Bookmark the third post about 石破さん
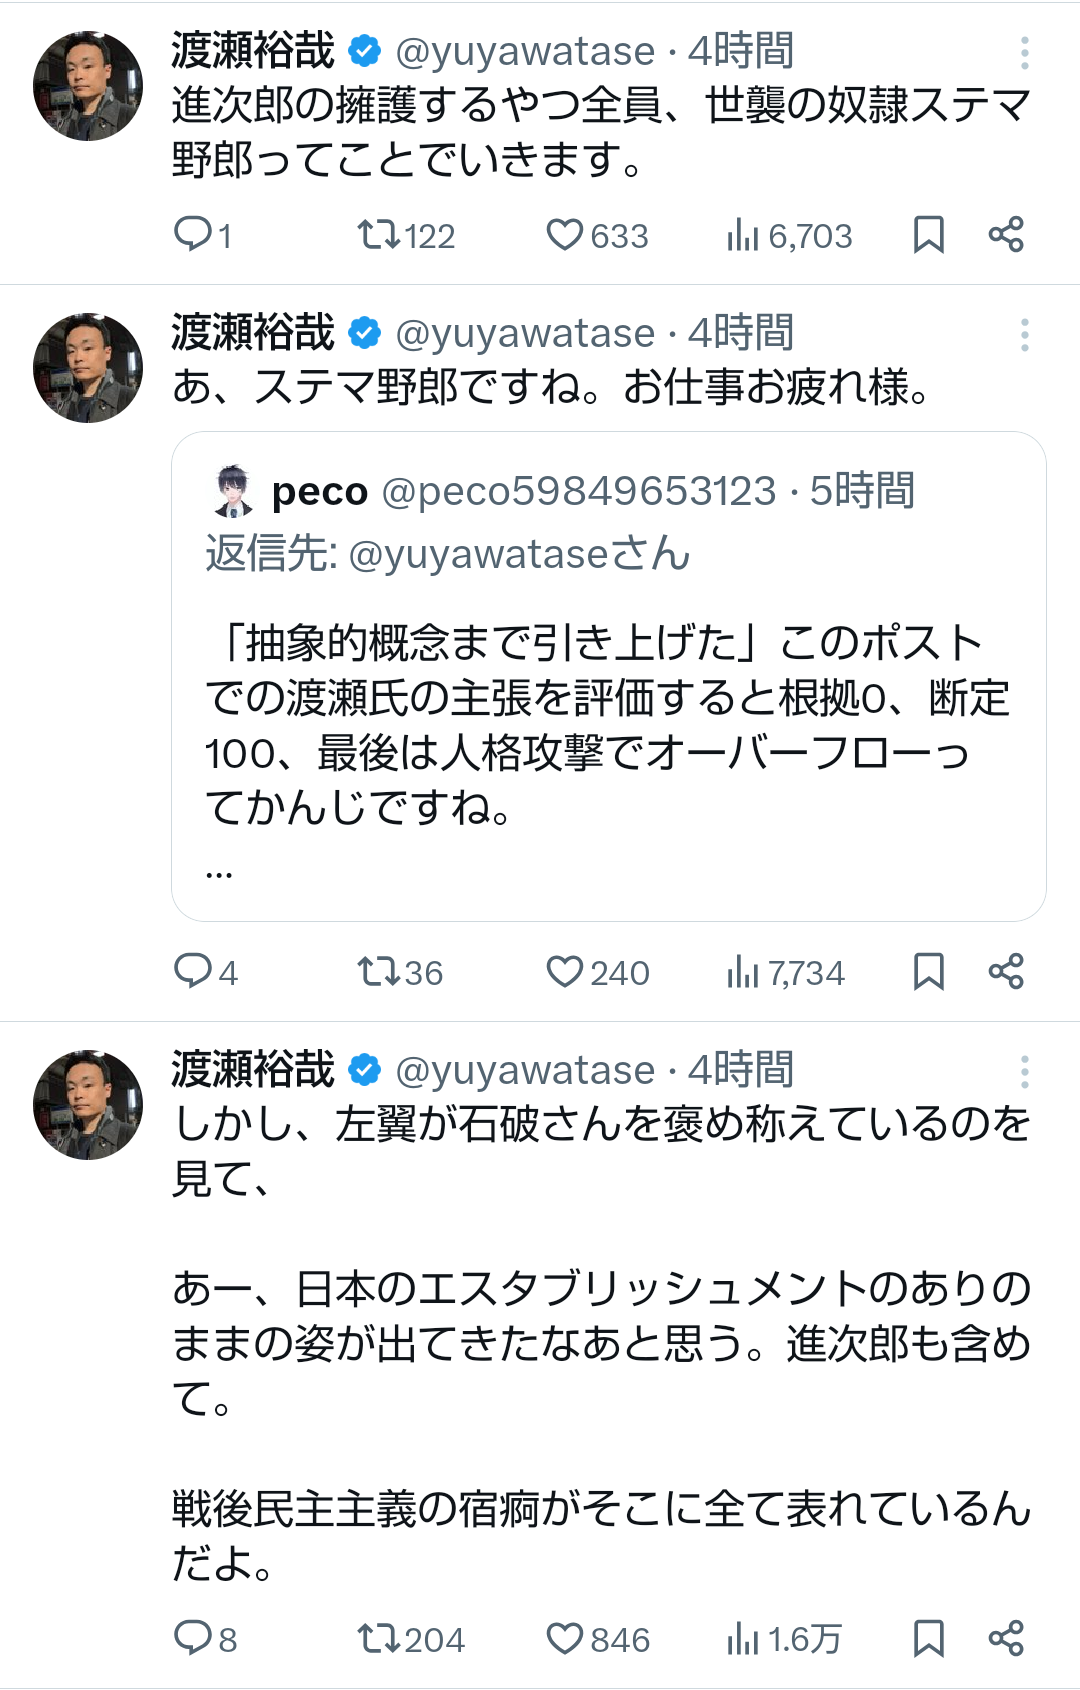 [x=928, y=1638]
